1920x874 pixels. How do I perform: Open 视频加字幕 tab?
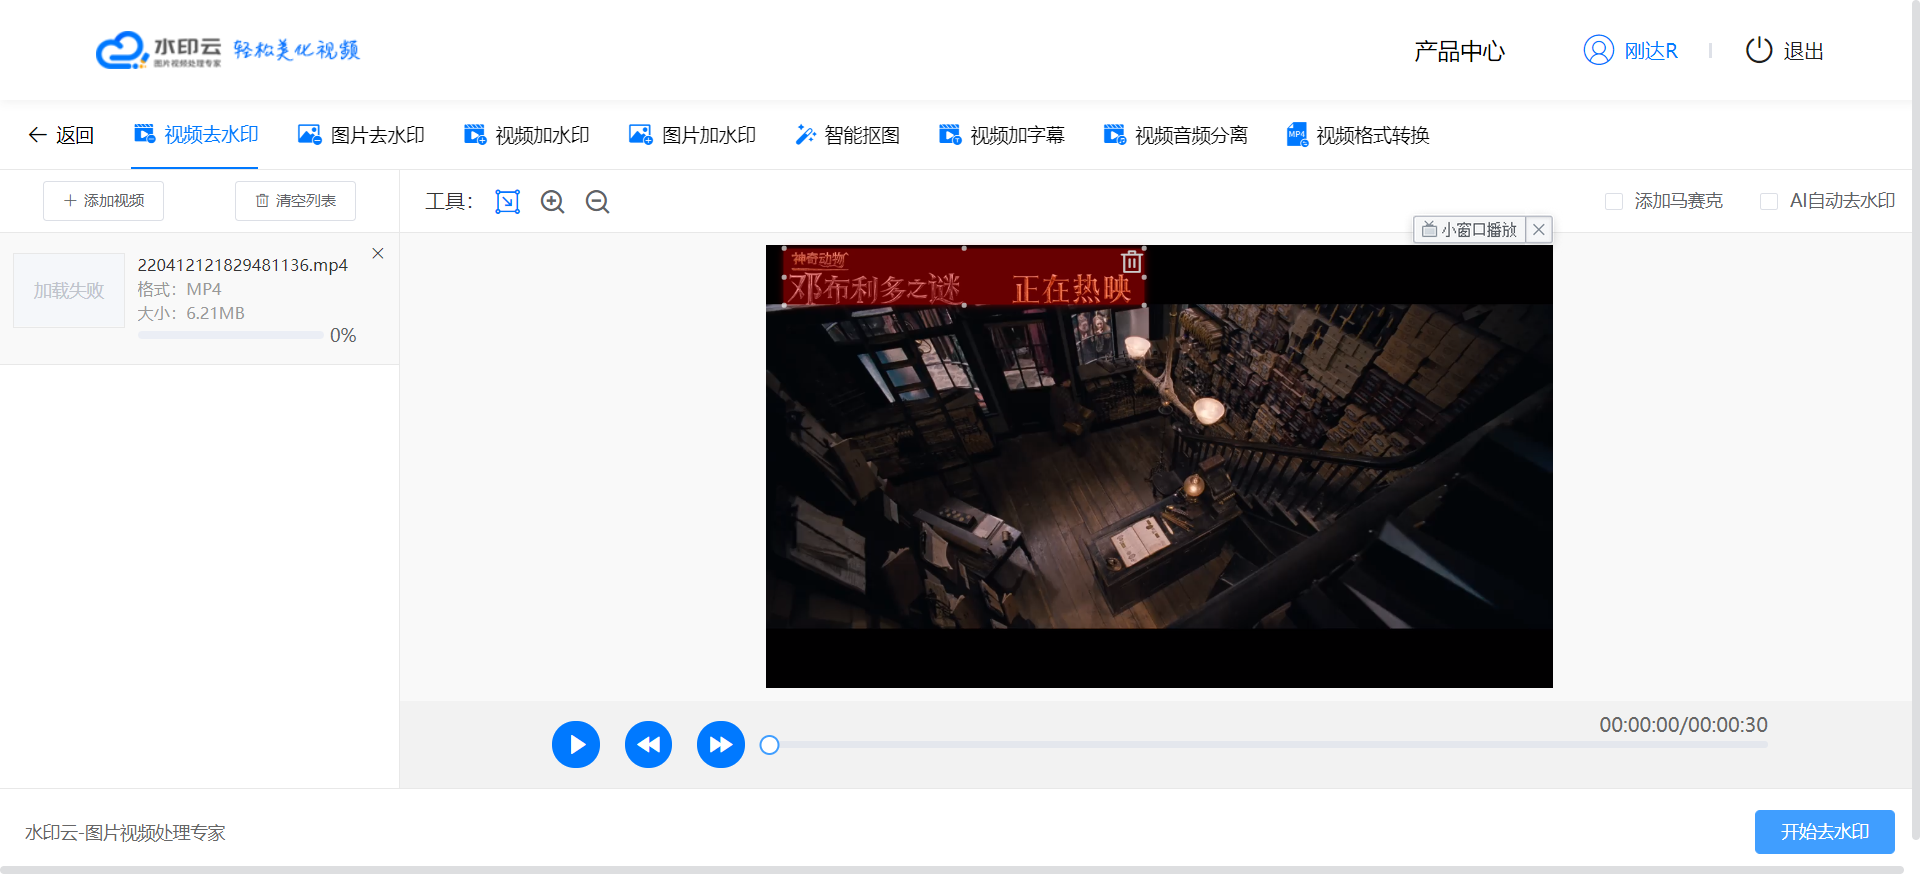[1001, 135]
